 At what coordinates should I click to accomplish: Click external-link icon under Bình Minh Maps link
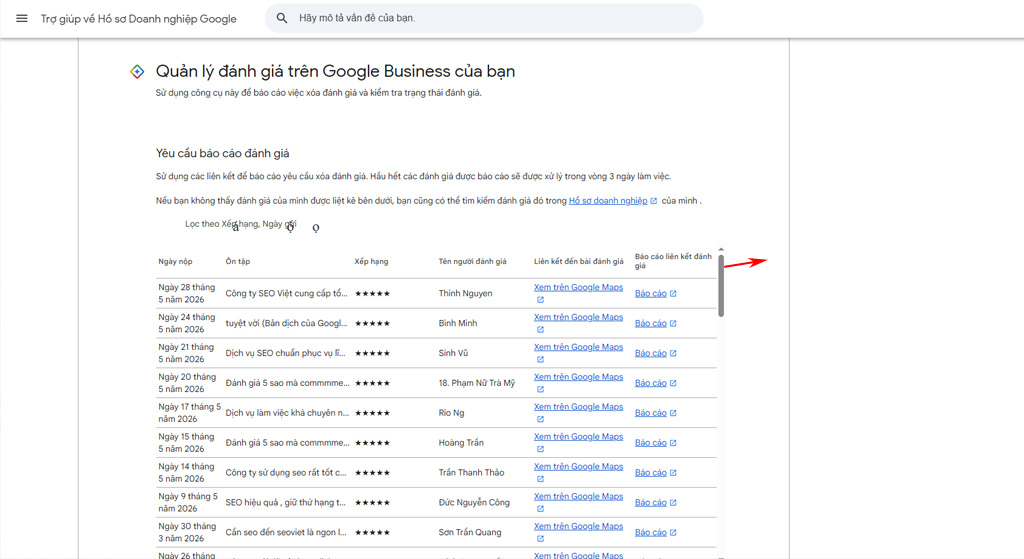pos(540,330)
